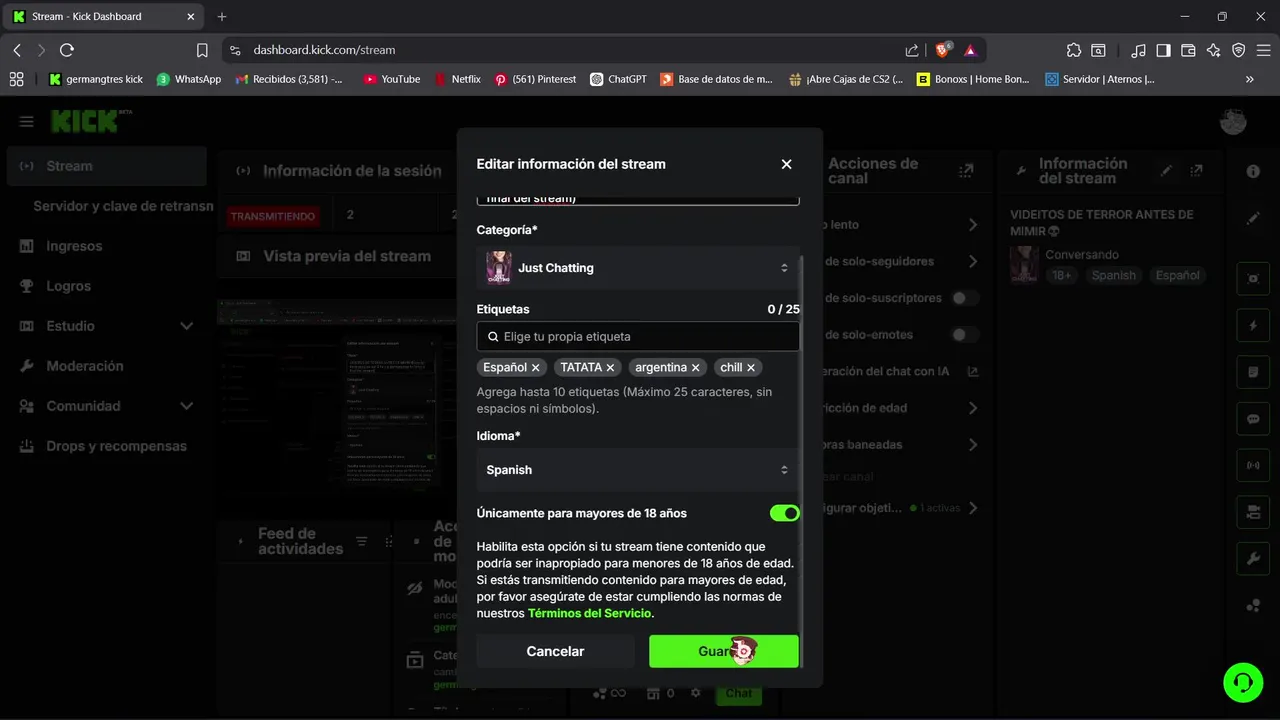
Task: Open Servidor y clave de retransmisión
Action: pos(123,206)
